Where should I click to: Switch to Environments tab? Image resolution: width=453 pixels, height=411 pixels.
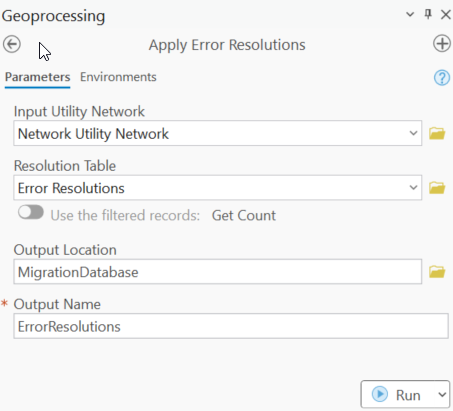(x=118, y=77)
